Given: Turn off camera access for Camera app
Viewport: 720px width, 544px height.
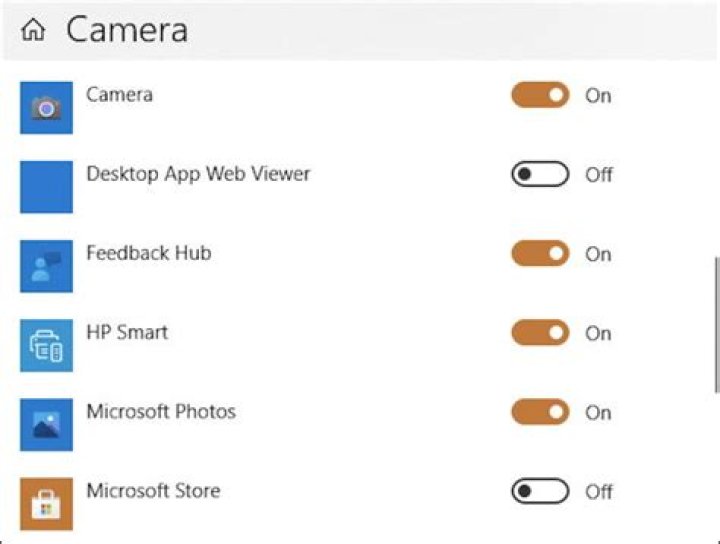Looking at the screenshot, I should point(540,95).
